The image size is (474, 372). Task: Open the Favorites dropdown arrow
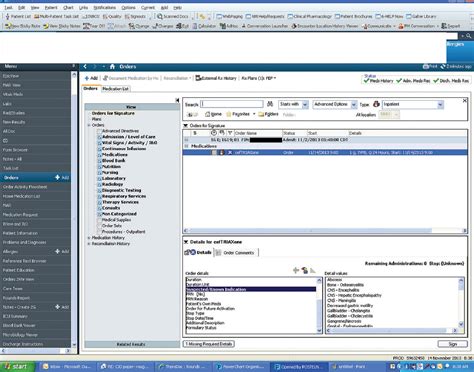[x=254, y=114]
